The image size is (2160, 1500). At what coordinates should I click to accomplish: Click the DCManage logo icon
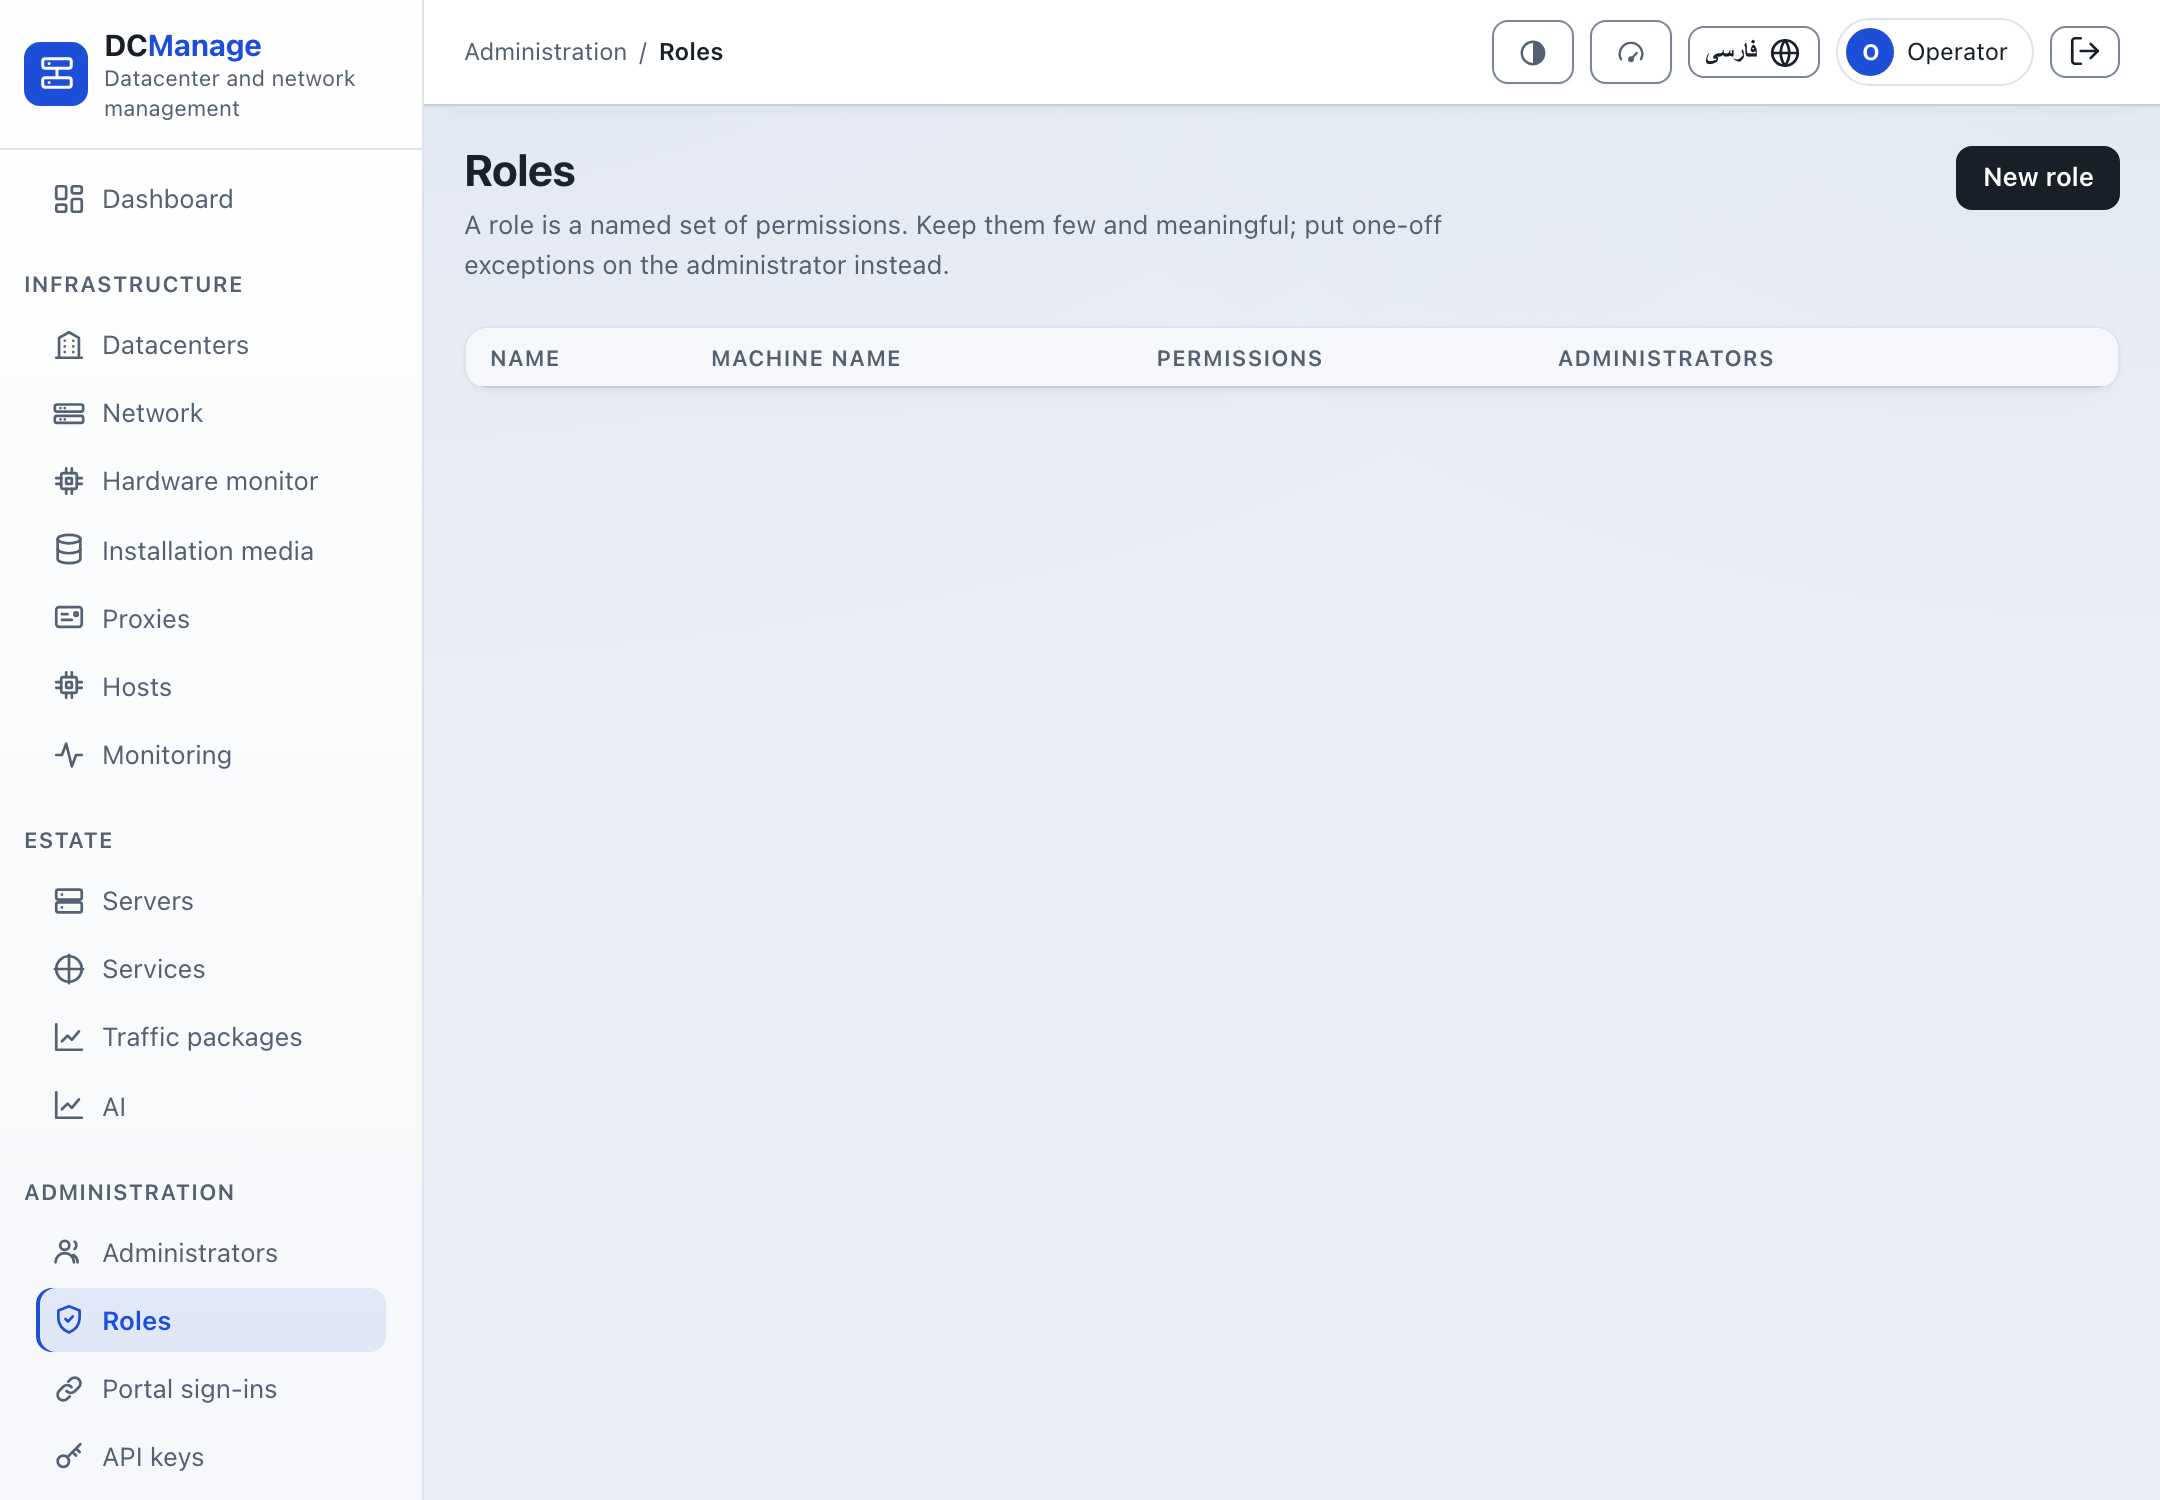[x=56, y=74]
